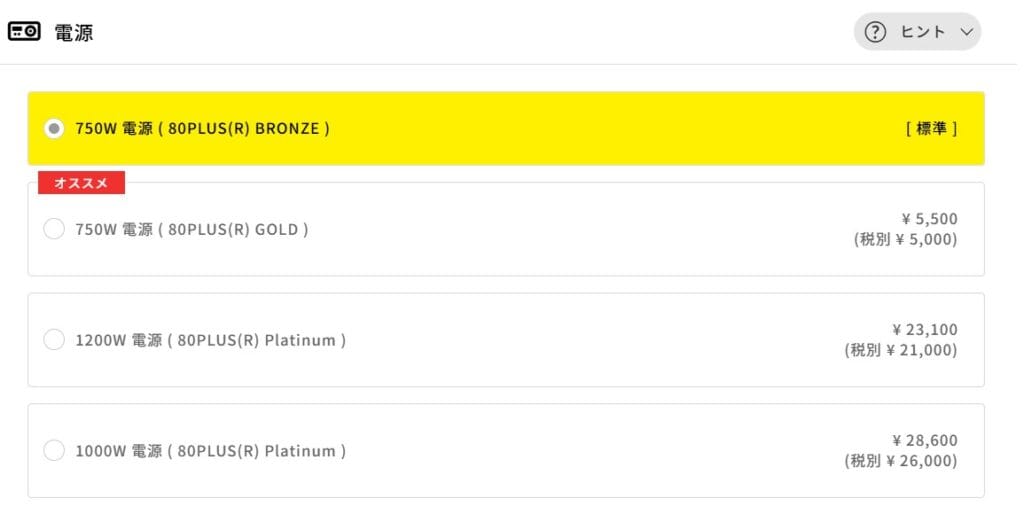Click the 750W 電源 BRONZE option text
This screenshot has width=1024, height=522.
coord(202,129)
